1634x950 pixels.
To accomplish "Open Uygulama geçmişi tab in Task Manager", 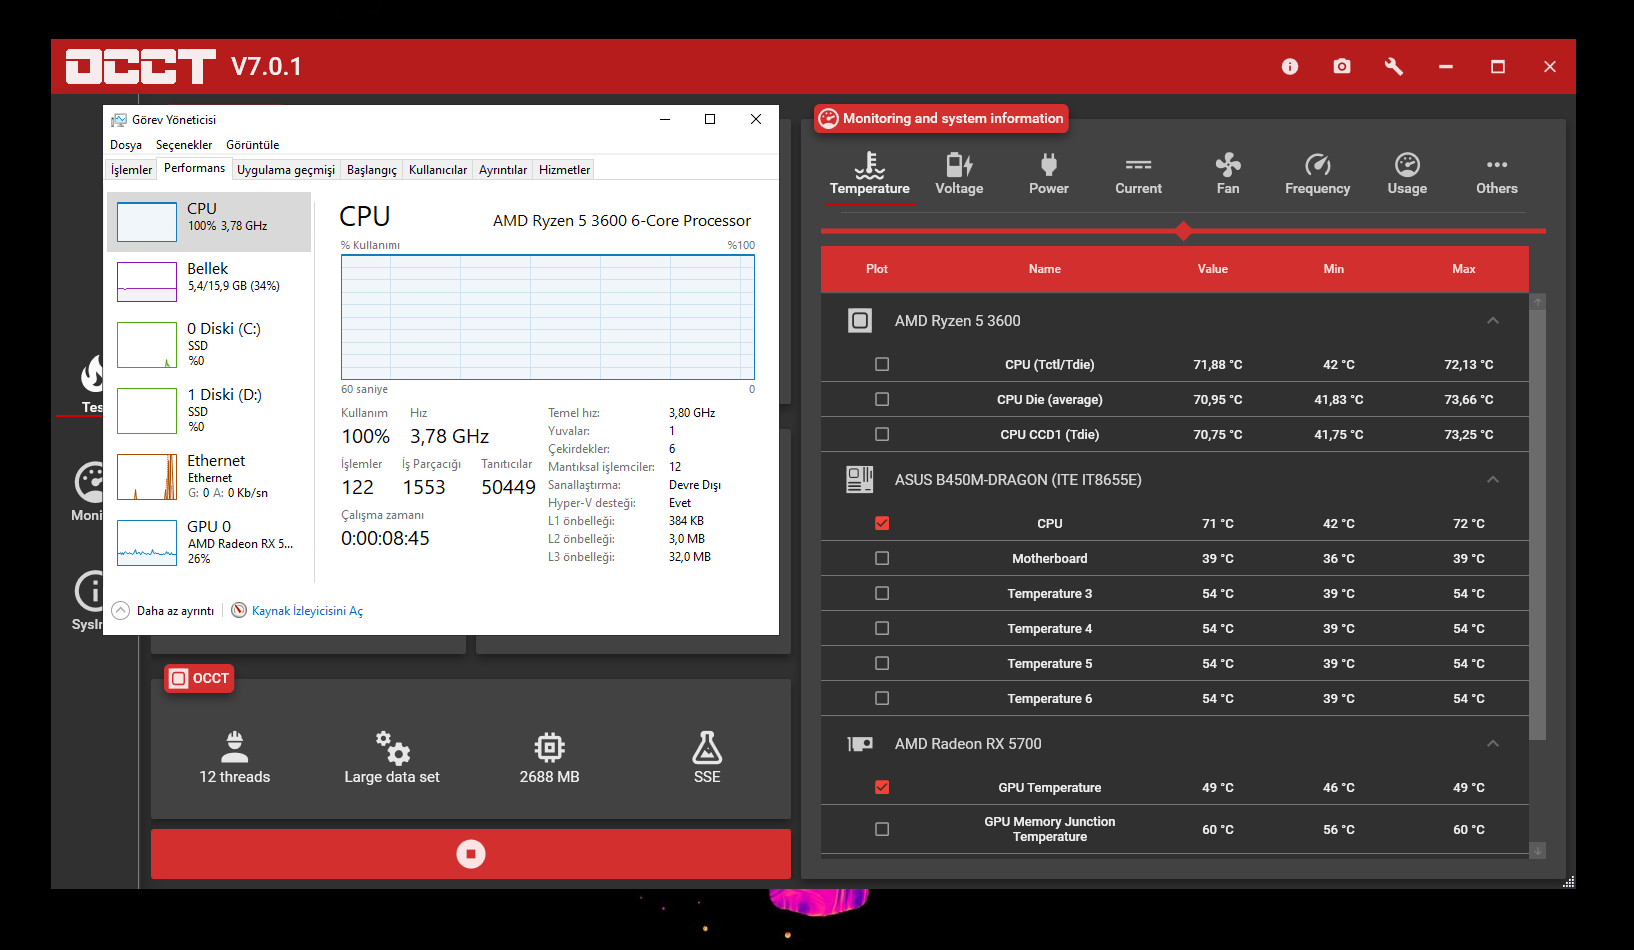I will pos(286,170).
